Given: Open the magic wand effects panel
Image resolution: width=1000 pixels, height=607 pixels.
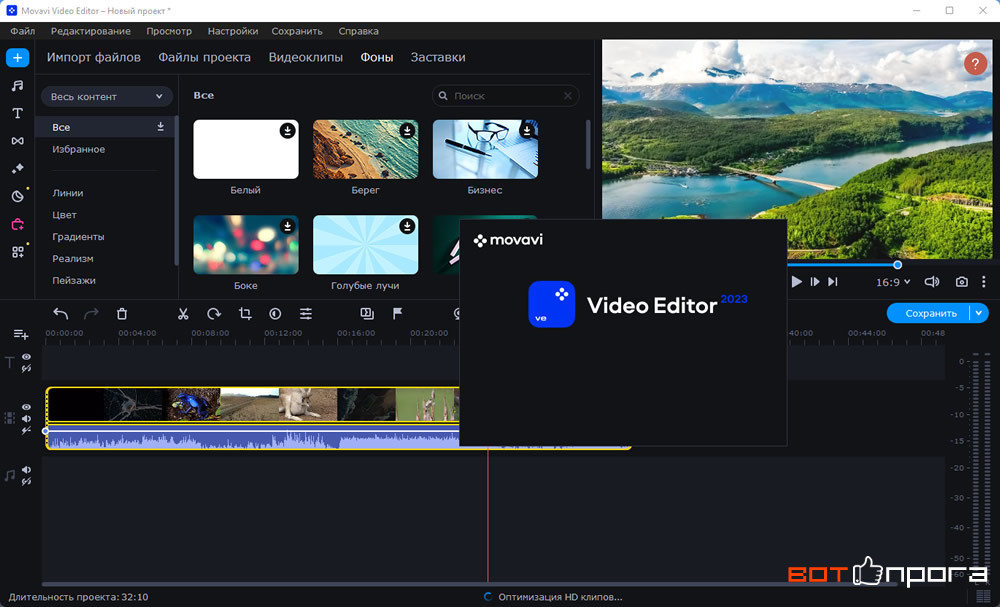Looking at the screenshot, I should pos(17,168).
